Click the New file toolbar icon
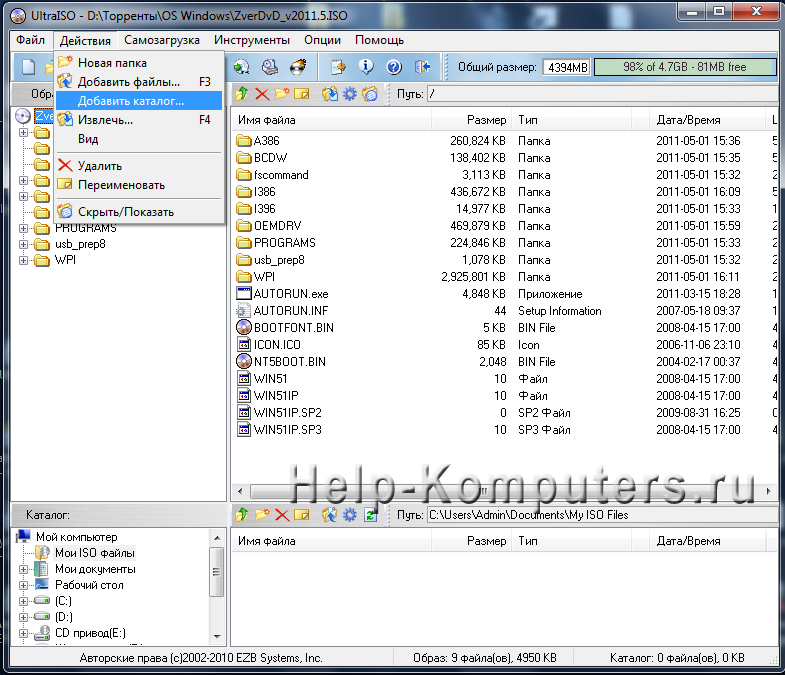Image resolution: width=785 pixels, height=675 pixels. (29, 67)
